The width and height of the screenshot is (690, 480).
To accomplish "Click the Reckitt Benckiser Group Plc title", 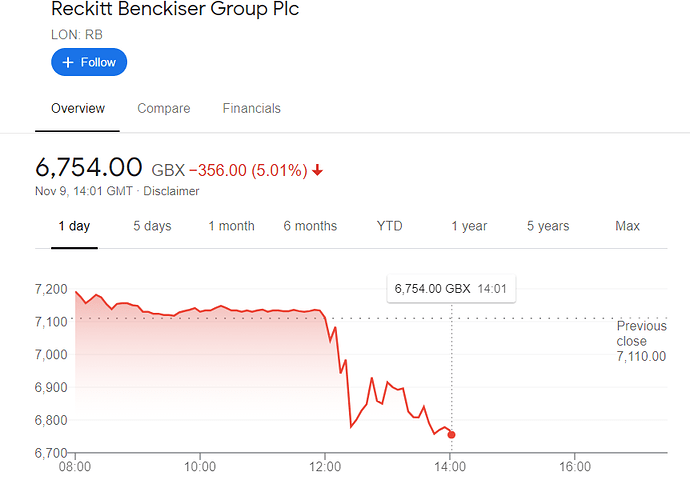I will (x=175, y=9).
